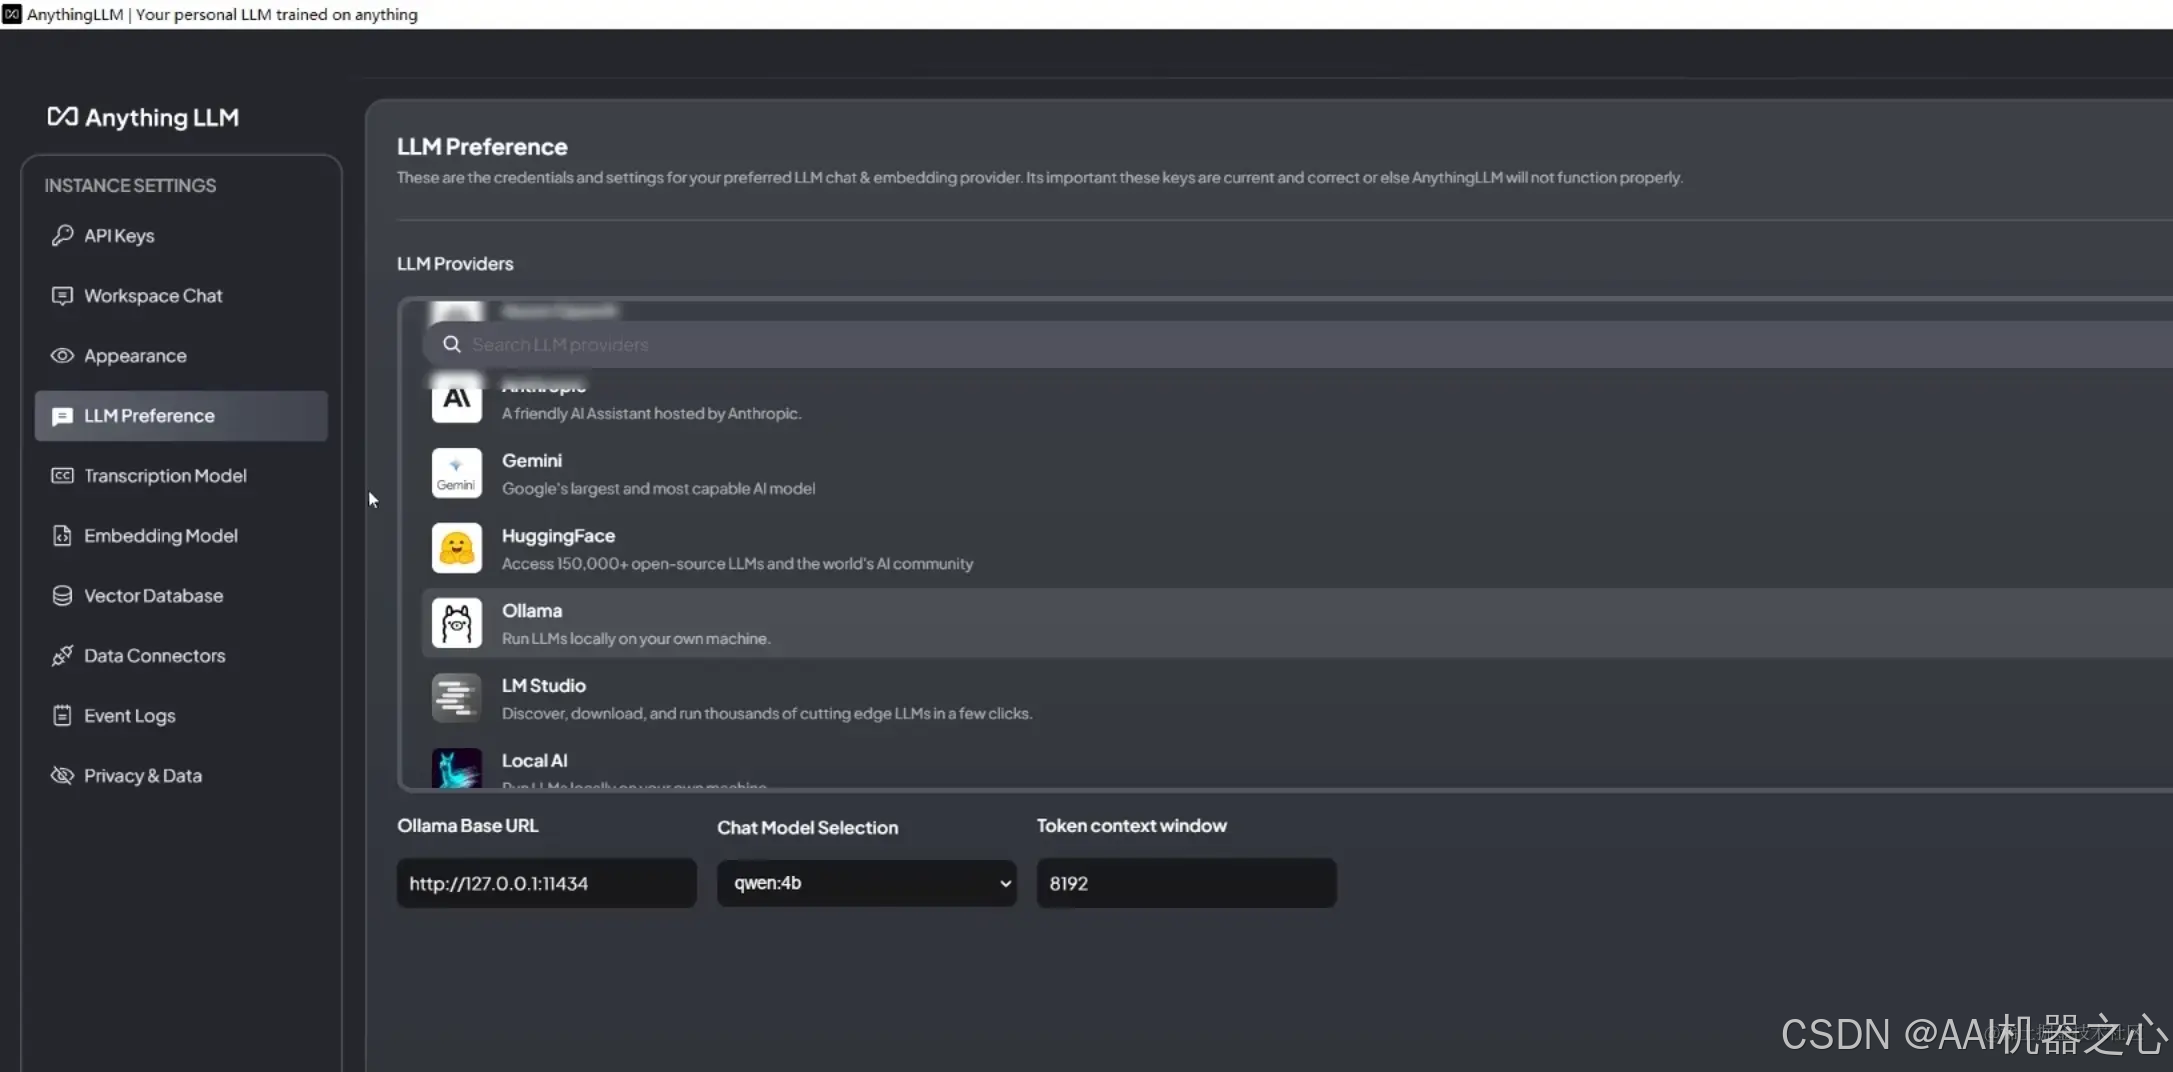Expand the Chat Model Selection dropdown
The width and height of the screenshot is (2173, 1072).
867,883
